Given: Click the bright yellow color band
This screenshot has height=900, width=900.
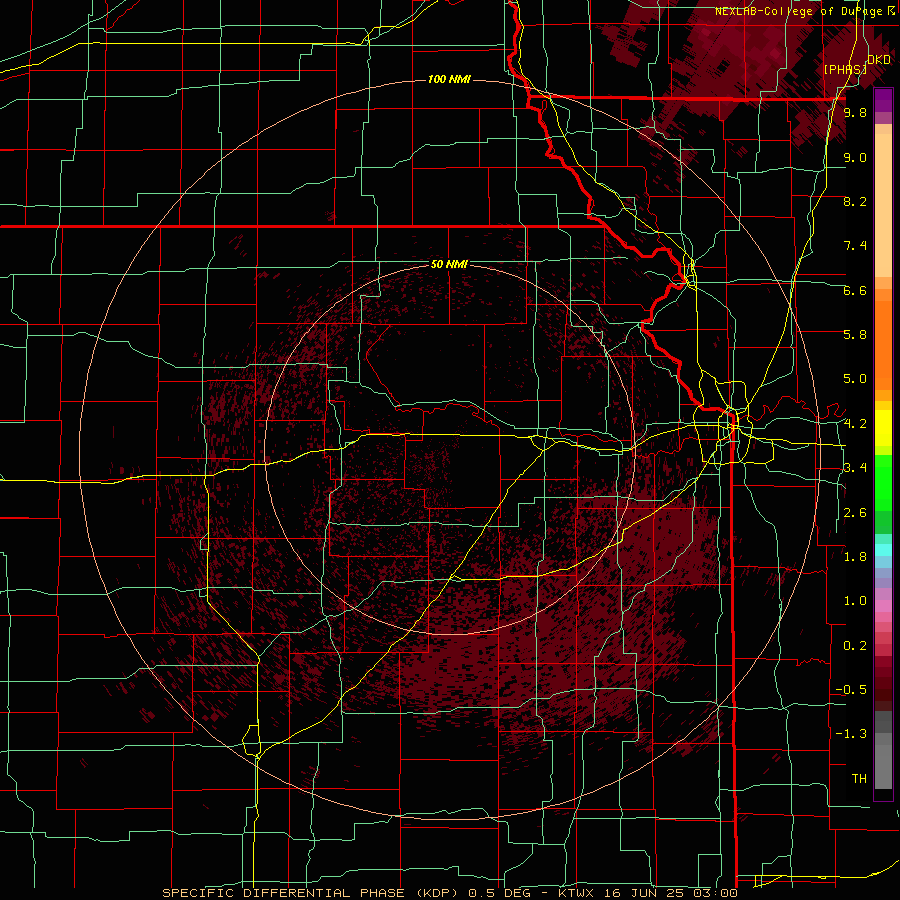Looking at the screenshot, I should (883, 428).
